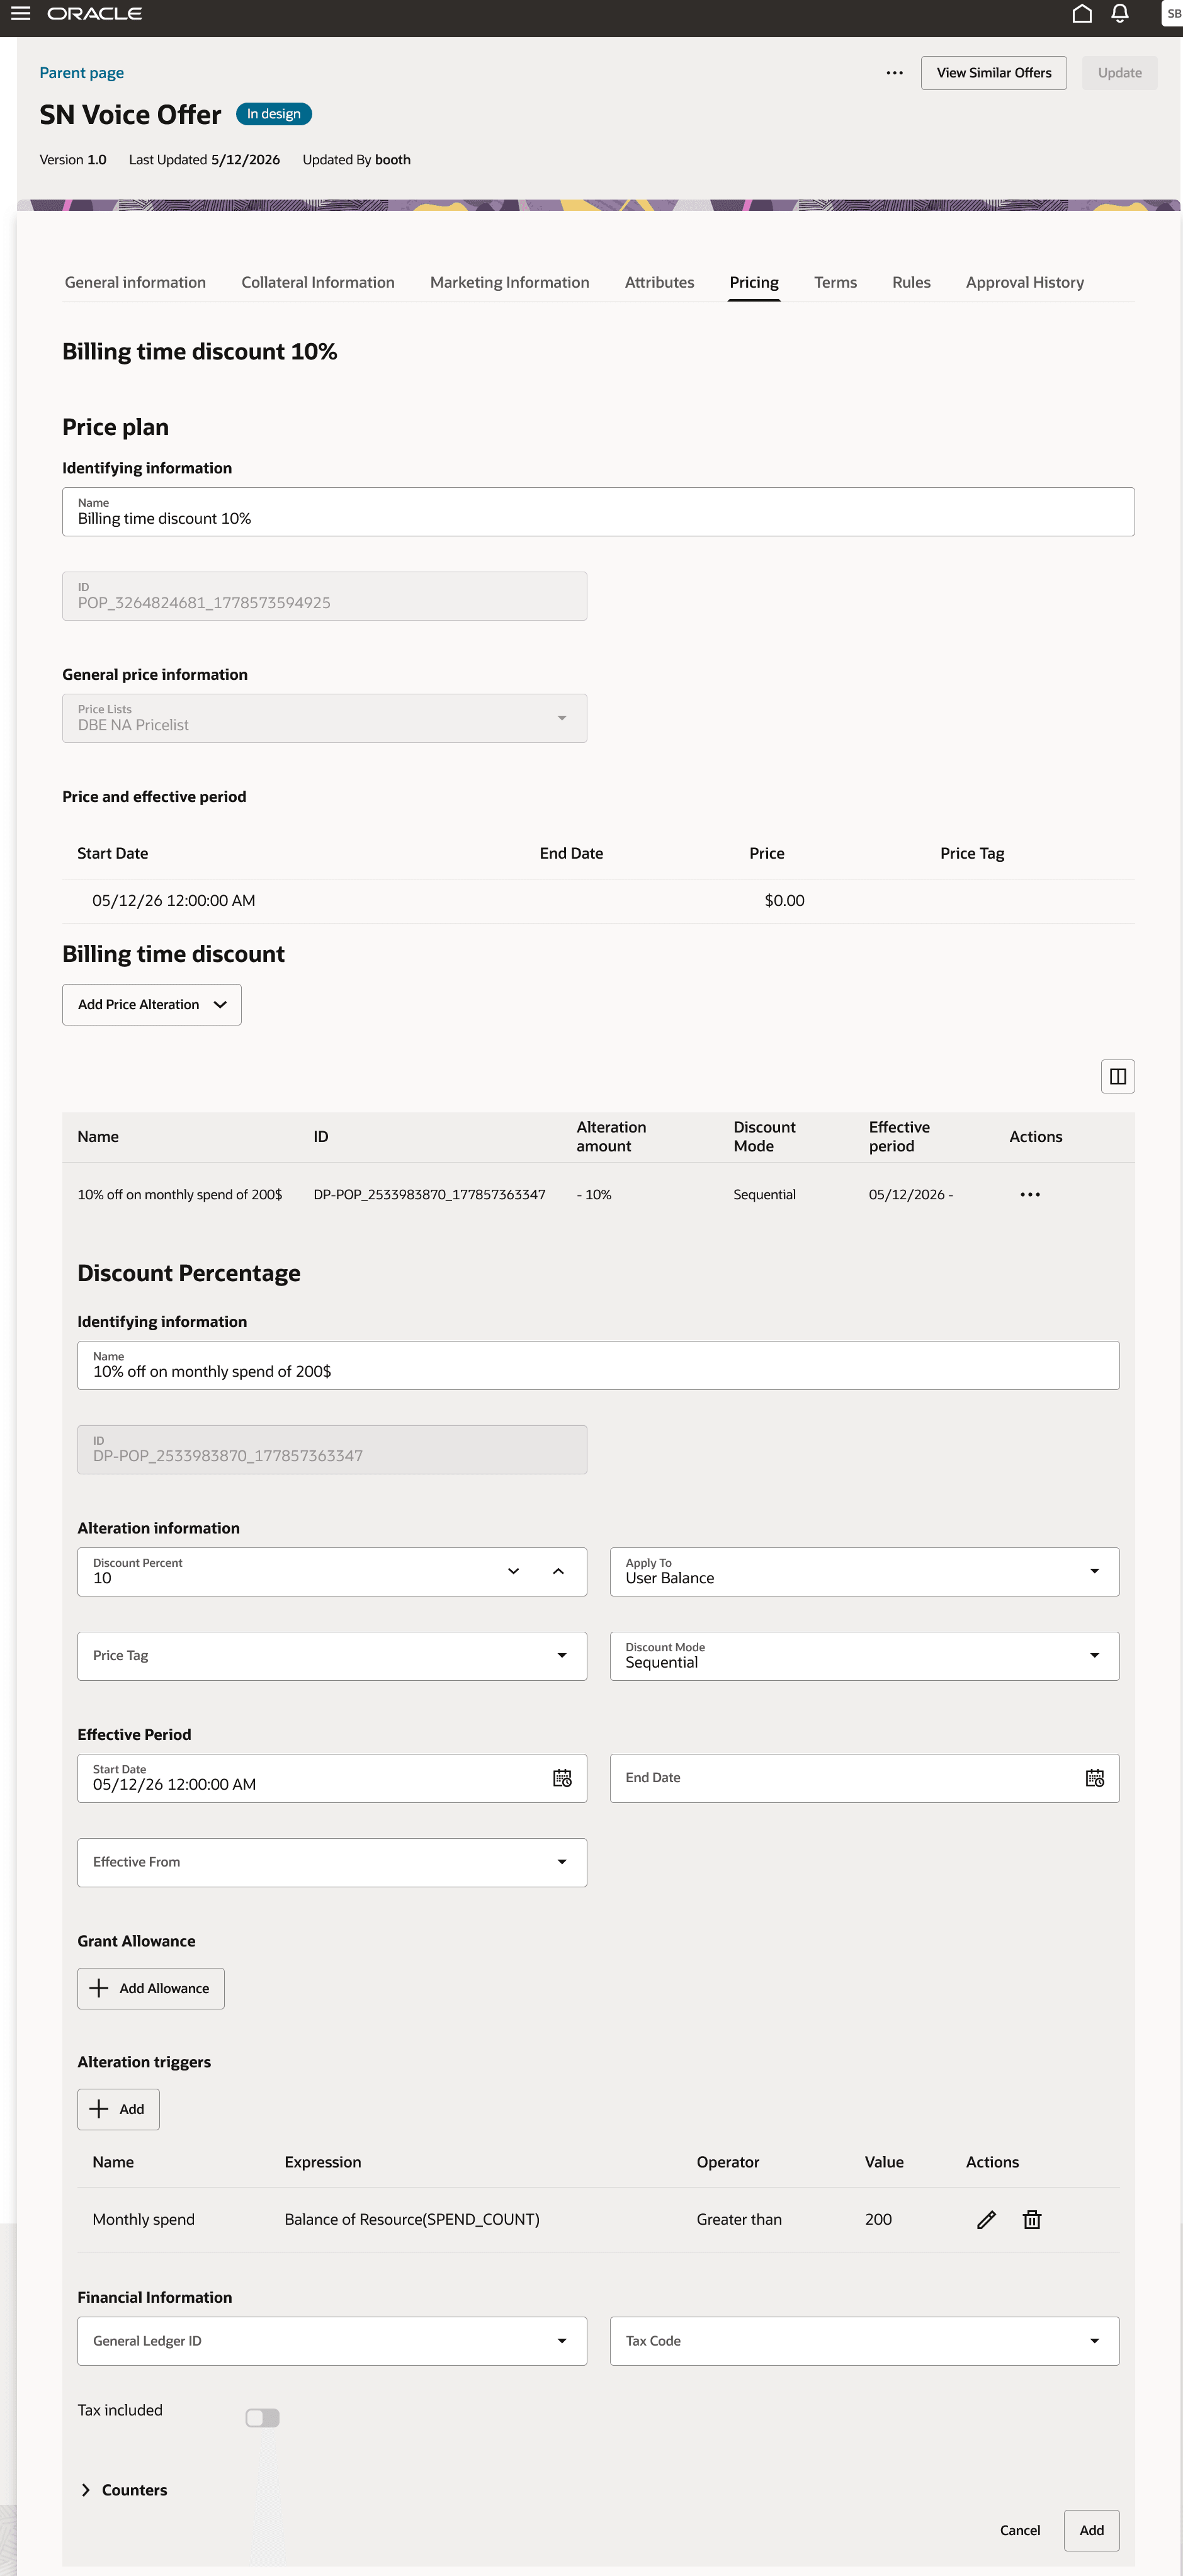Click the Parent page link
Image resolution: width=1183 pixels, height=2576 pixels.
(81, 73)
